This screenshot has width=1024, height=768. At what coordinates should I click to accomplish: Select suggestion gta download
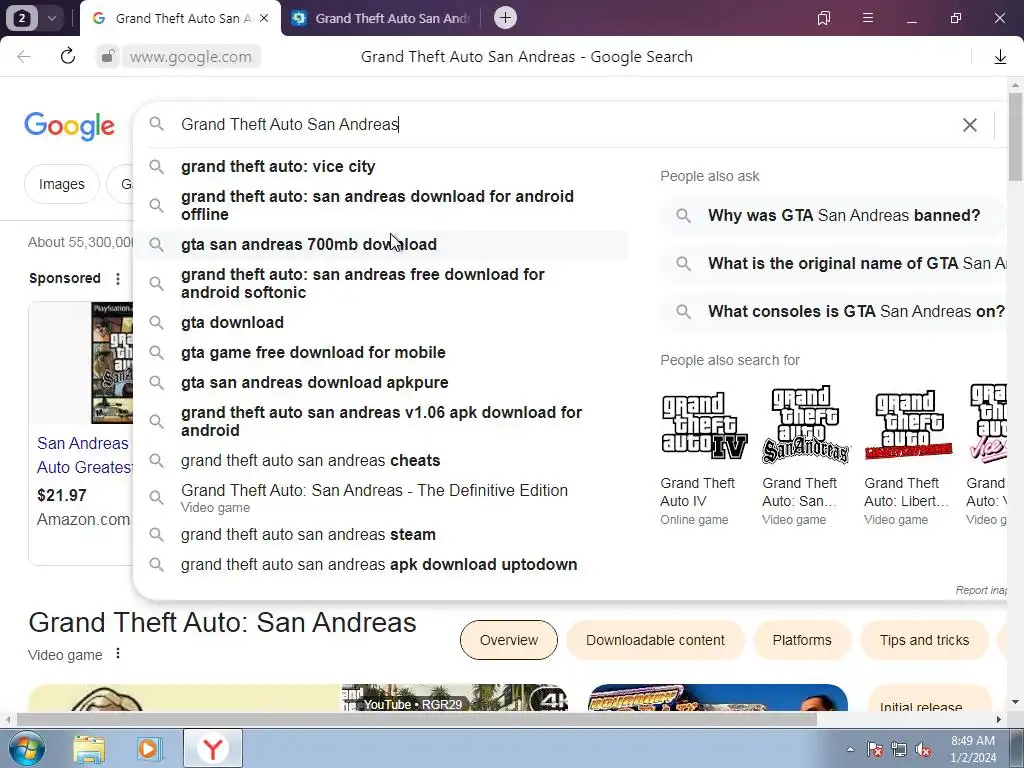click(x=381, y=323)
